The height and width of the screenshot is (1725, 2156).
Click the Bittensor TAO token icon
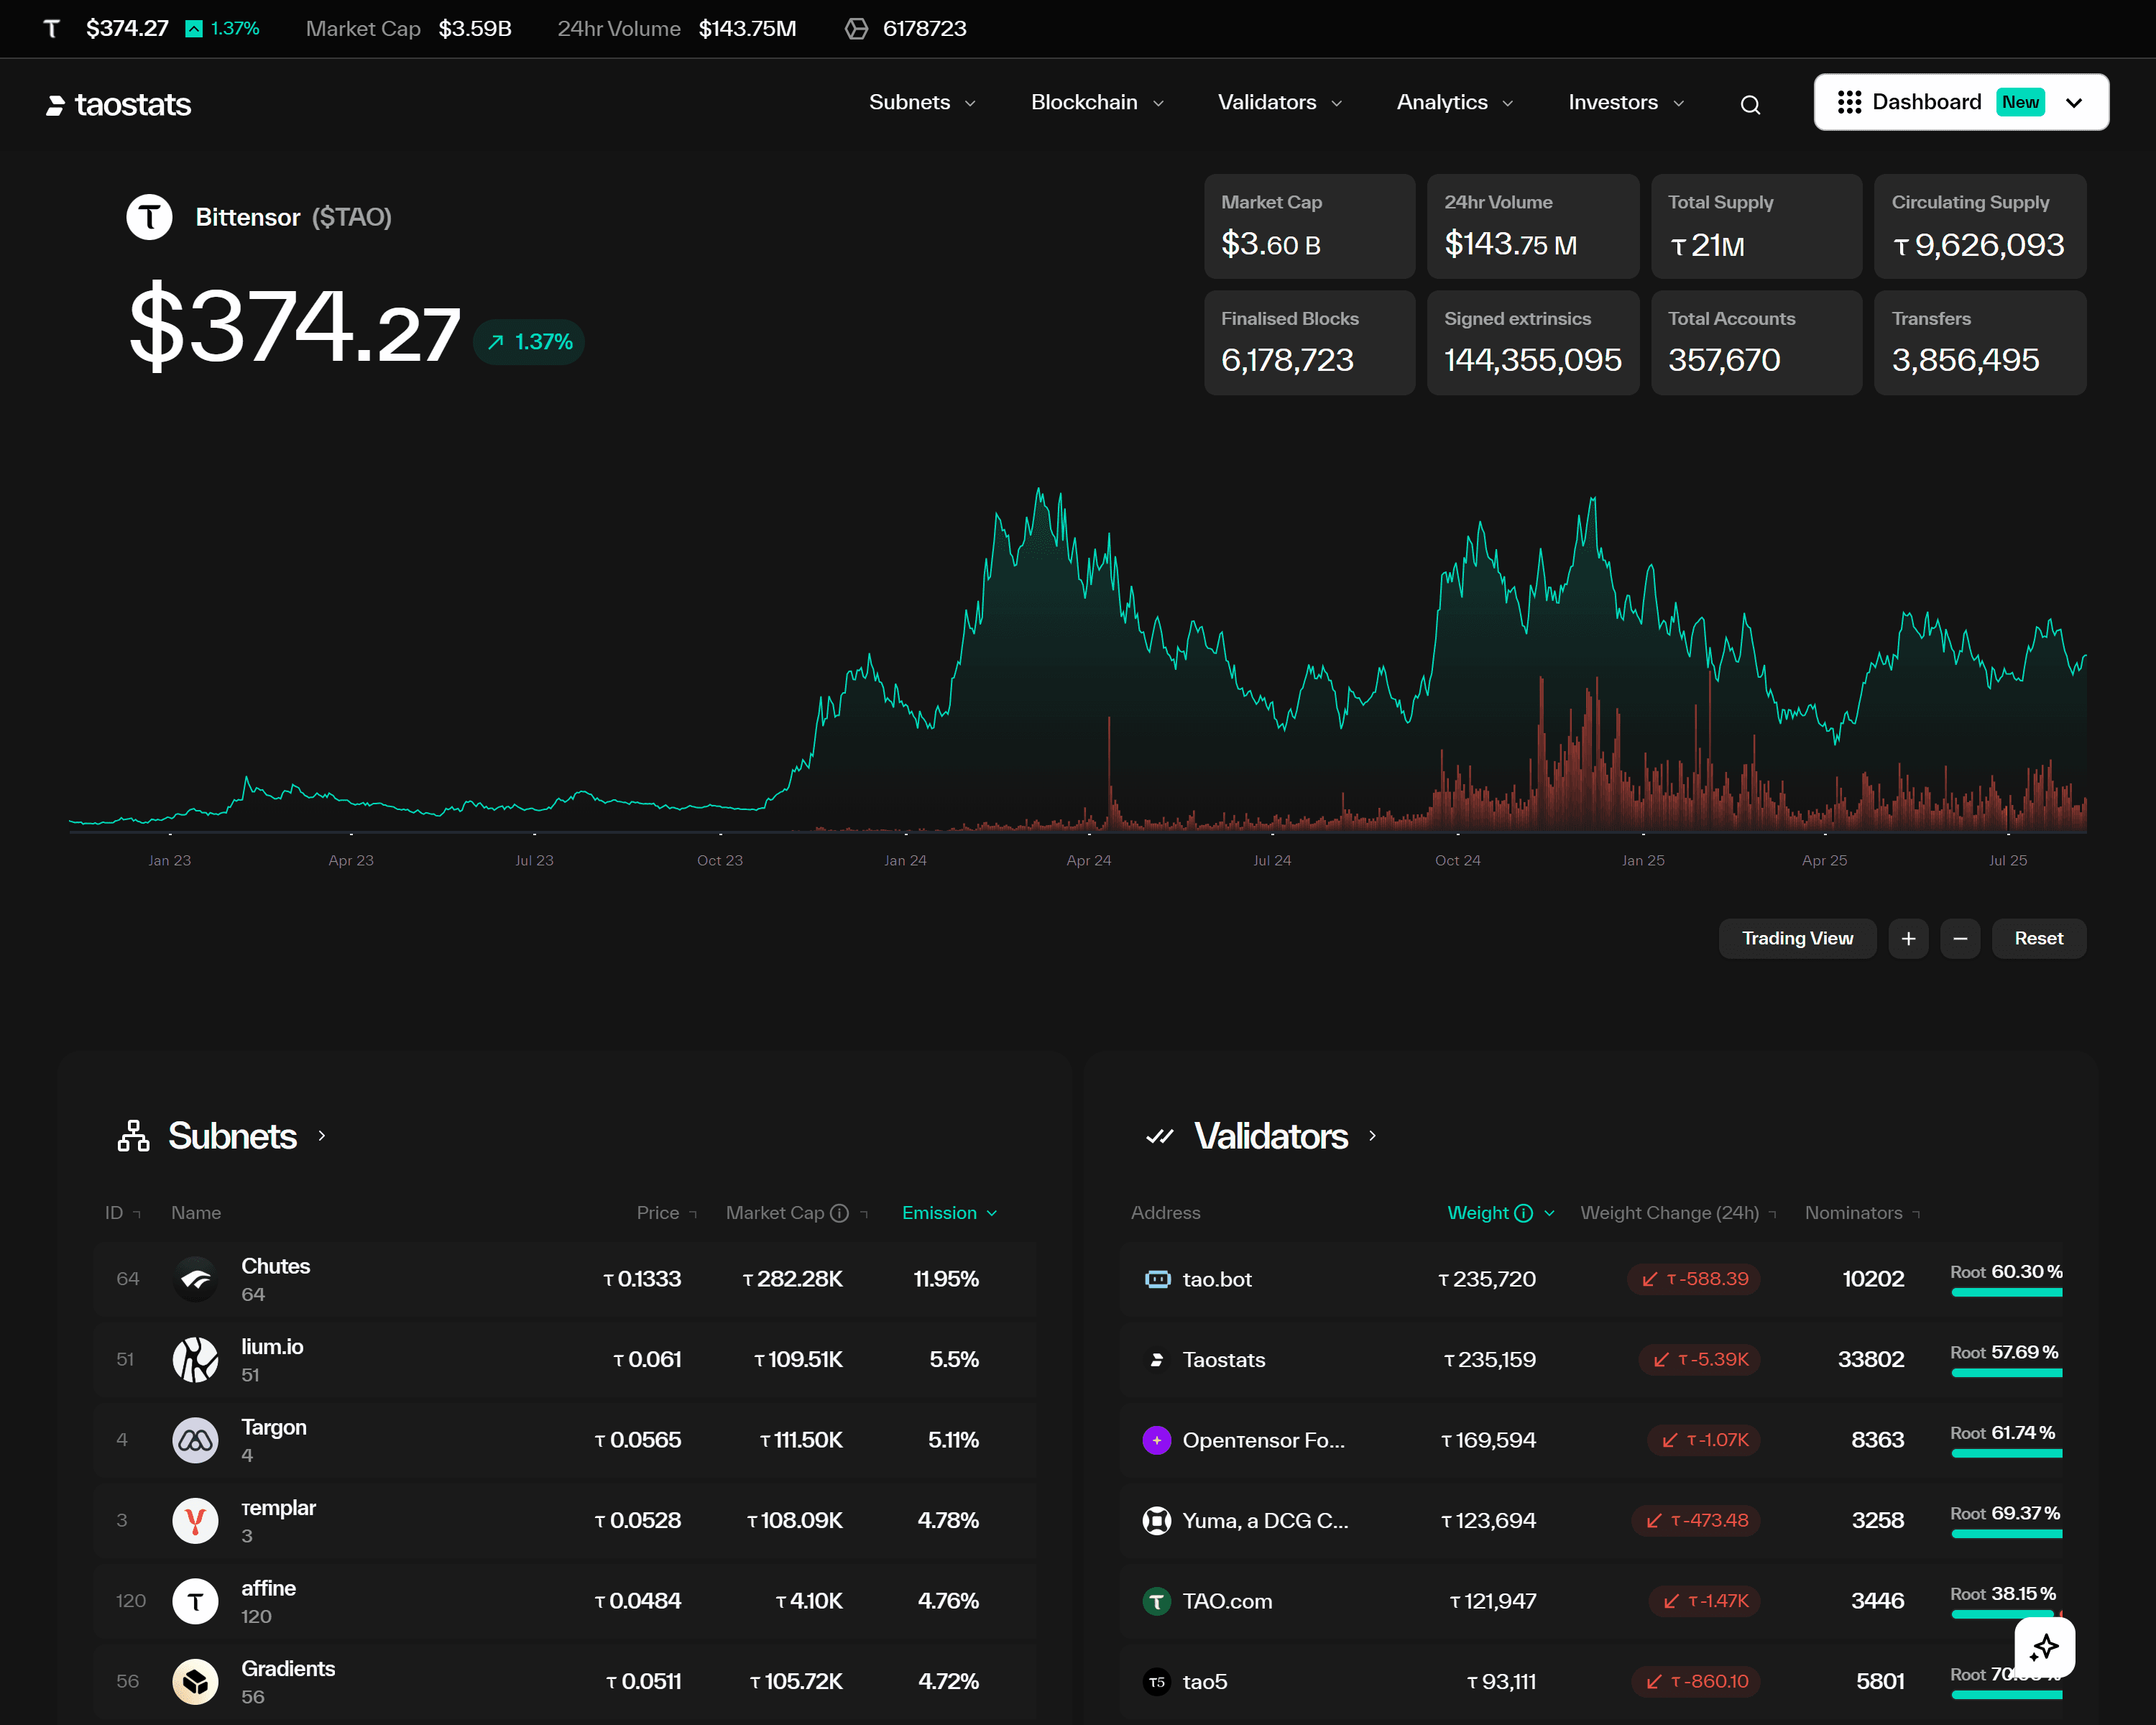pyautogui.click(x=150, y=216)
